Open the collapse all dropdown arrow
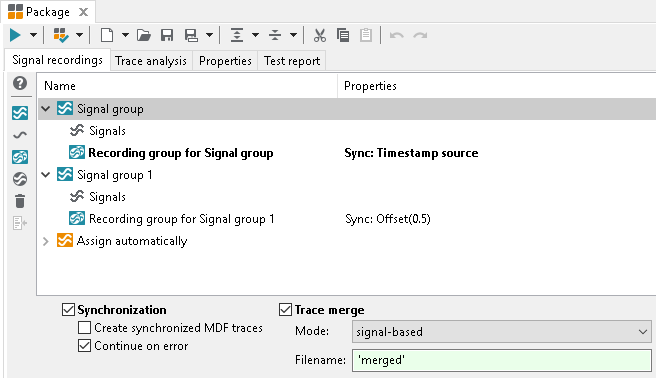Viewport: 656px width, 378px height. (x=293, y=35)
